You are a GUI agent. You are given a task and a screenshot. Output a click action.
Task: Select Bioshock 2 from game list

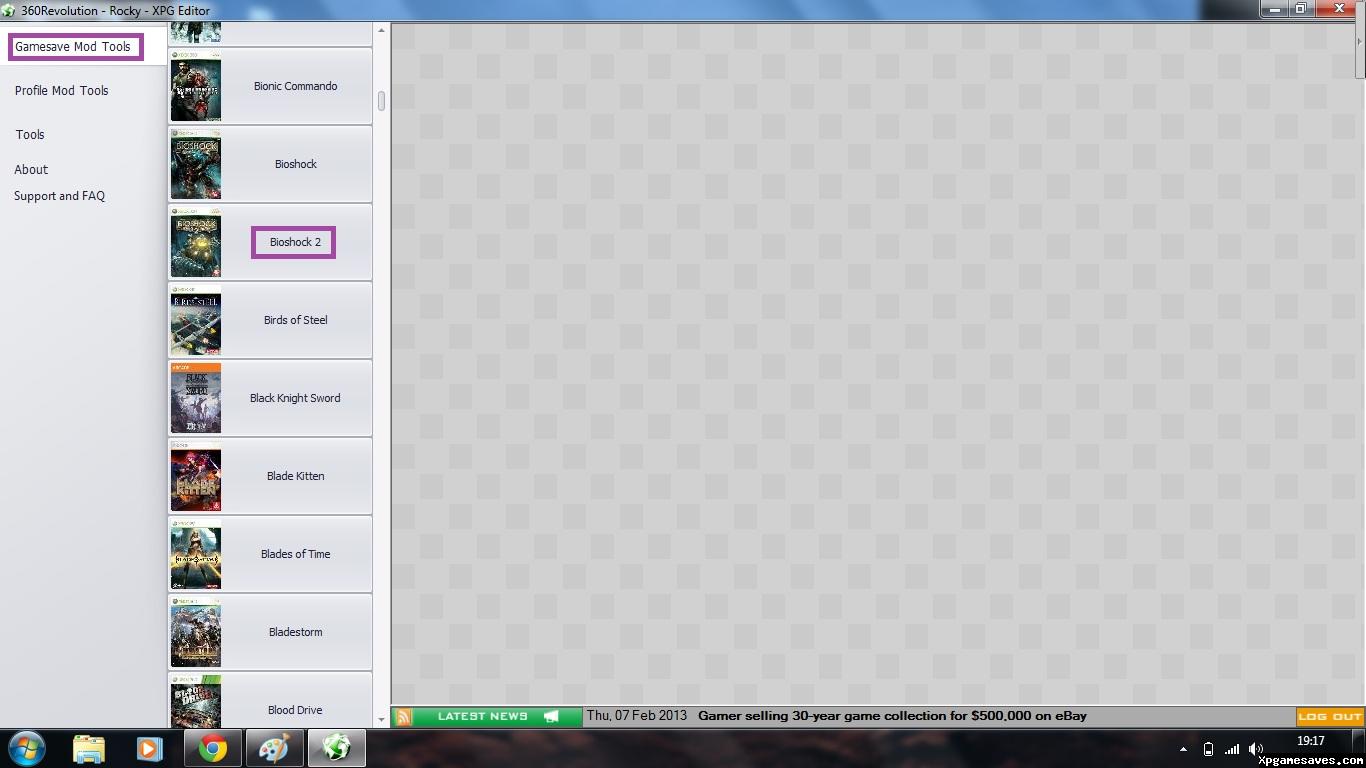pos(294,242)
